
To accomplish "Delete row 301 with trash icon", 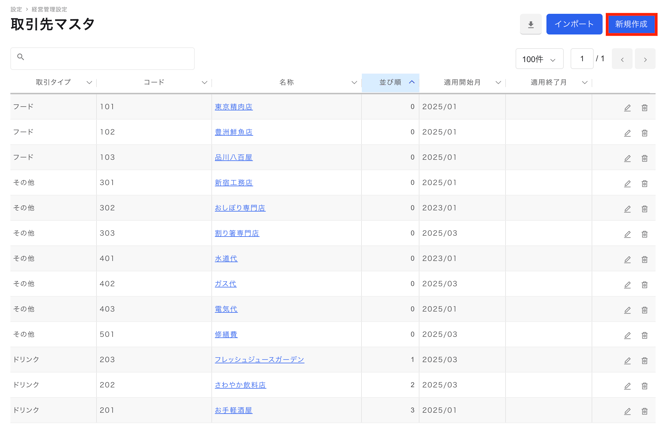I will click(644, 184).
